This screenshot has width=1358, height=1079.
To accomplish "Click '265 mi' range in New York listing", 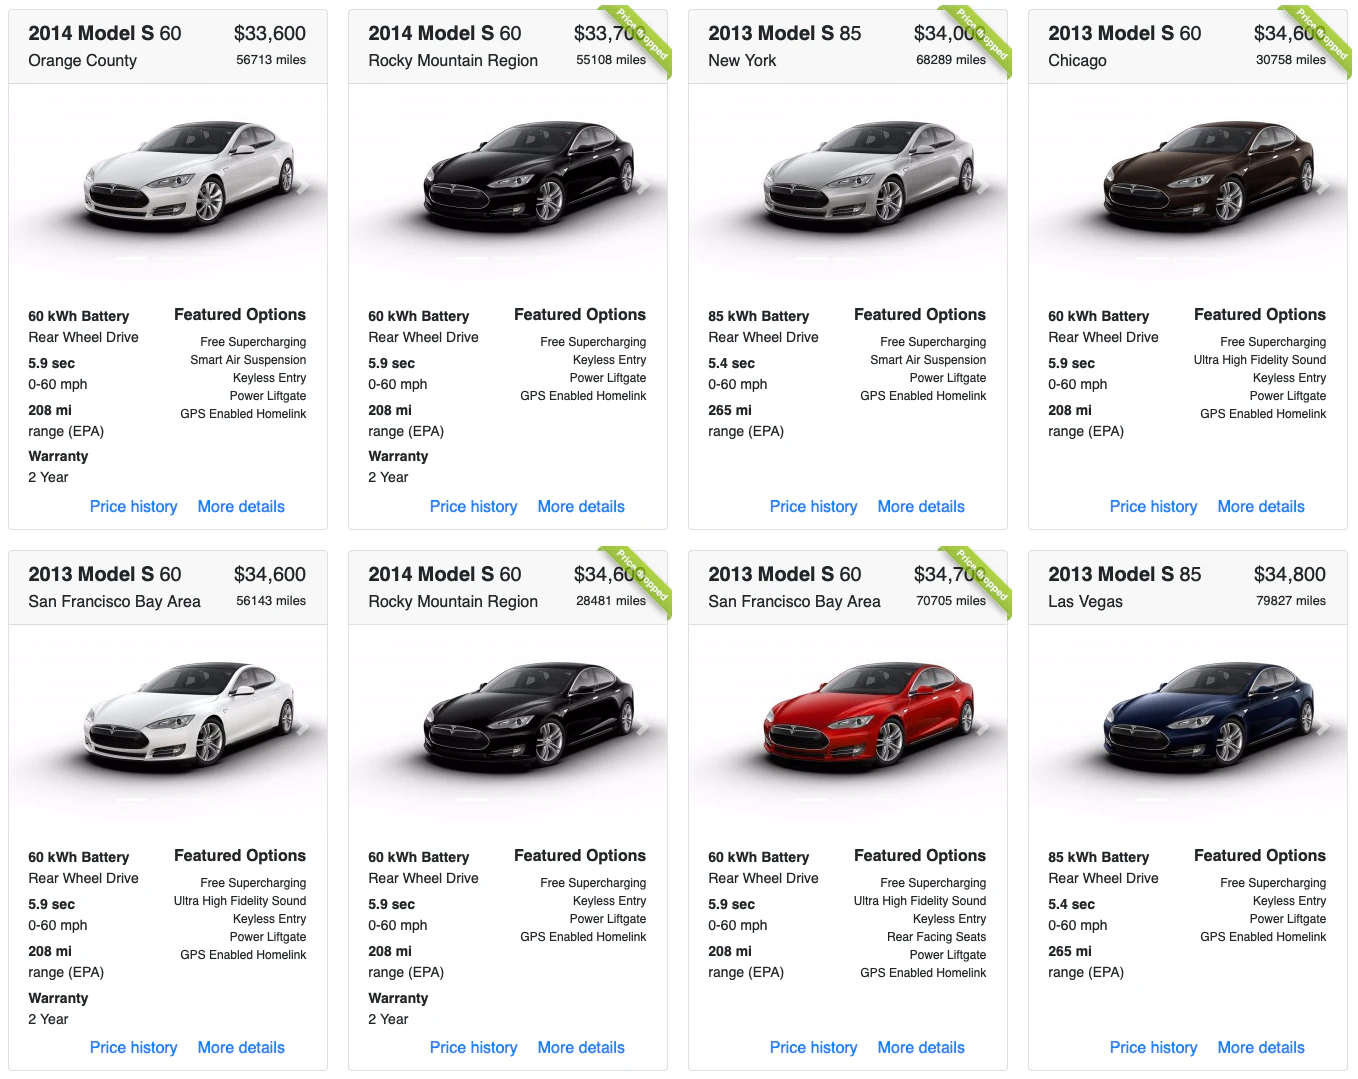I will [x=730, y=410].
